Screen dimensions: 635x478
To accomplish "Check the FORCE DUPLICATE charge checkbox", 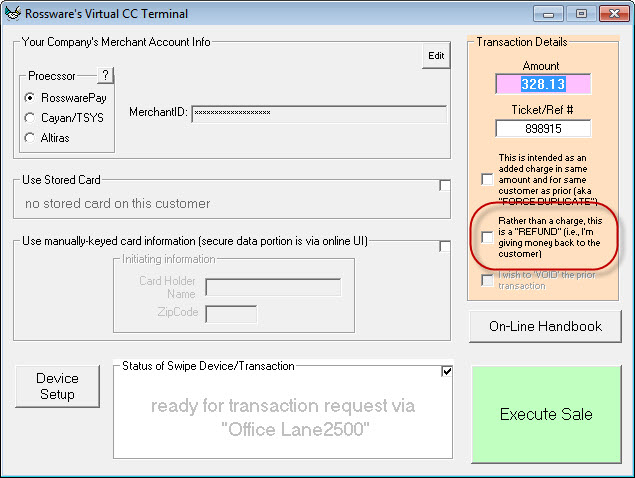I will (487, 180).
